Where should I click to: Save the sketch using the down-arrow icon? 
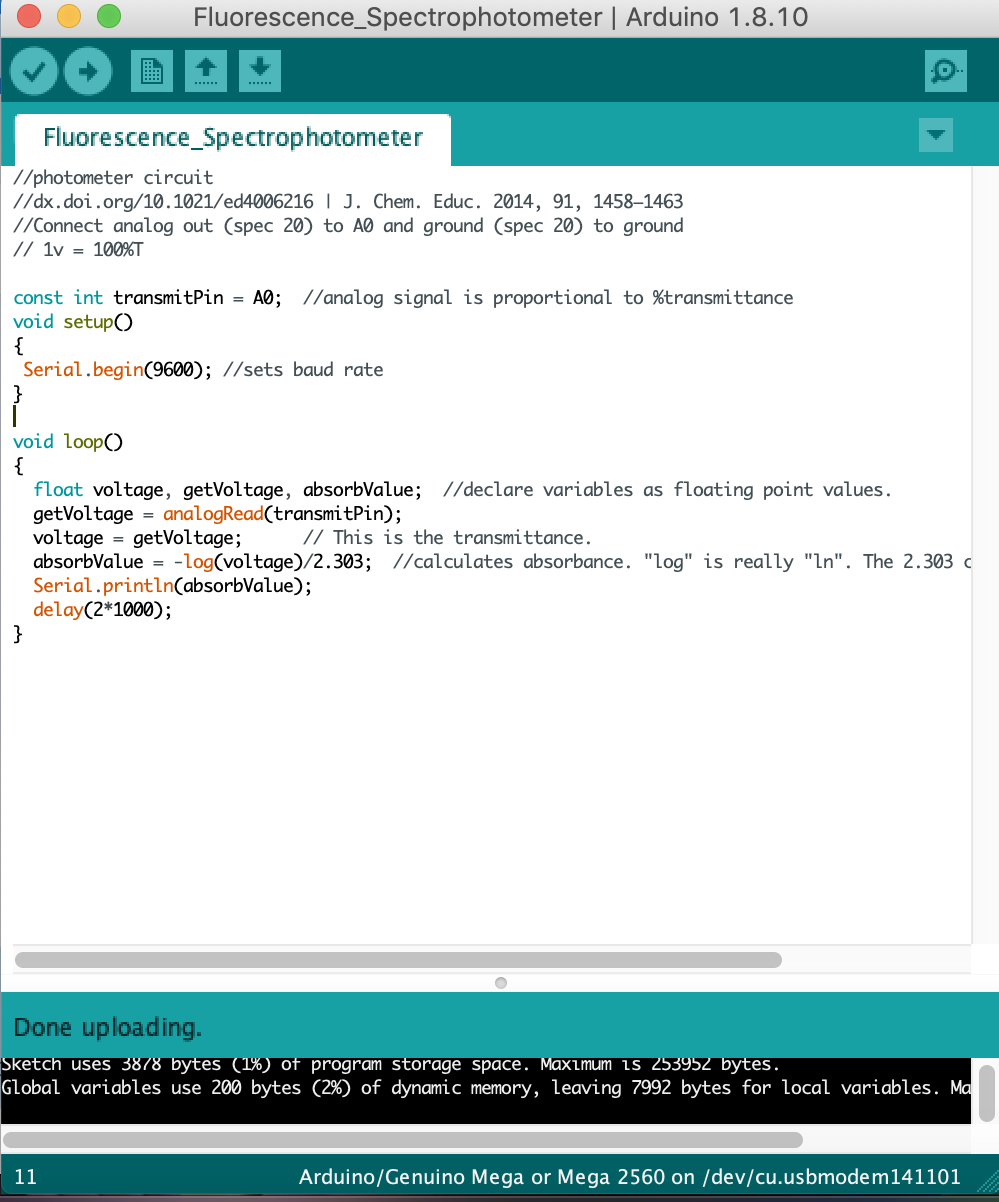[x=259, y=71]
